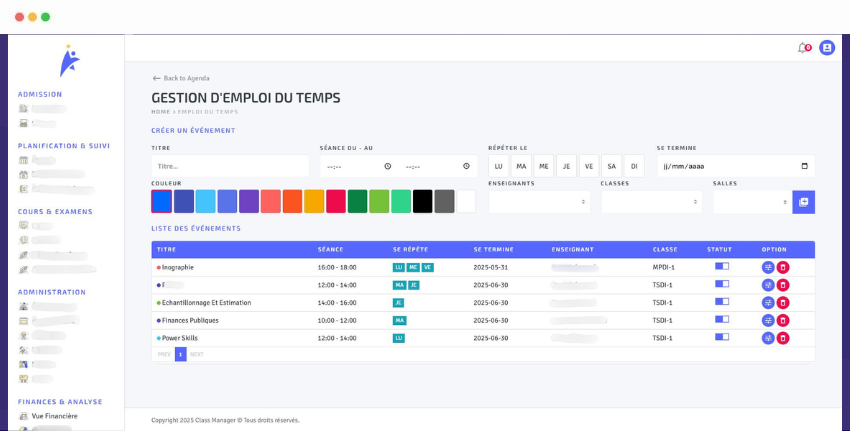Select SA repeat day button
Image resolution: width=850 pixels, height=431 pixels.
pyautogui.click(x=611, y=166)
